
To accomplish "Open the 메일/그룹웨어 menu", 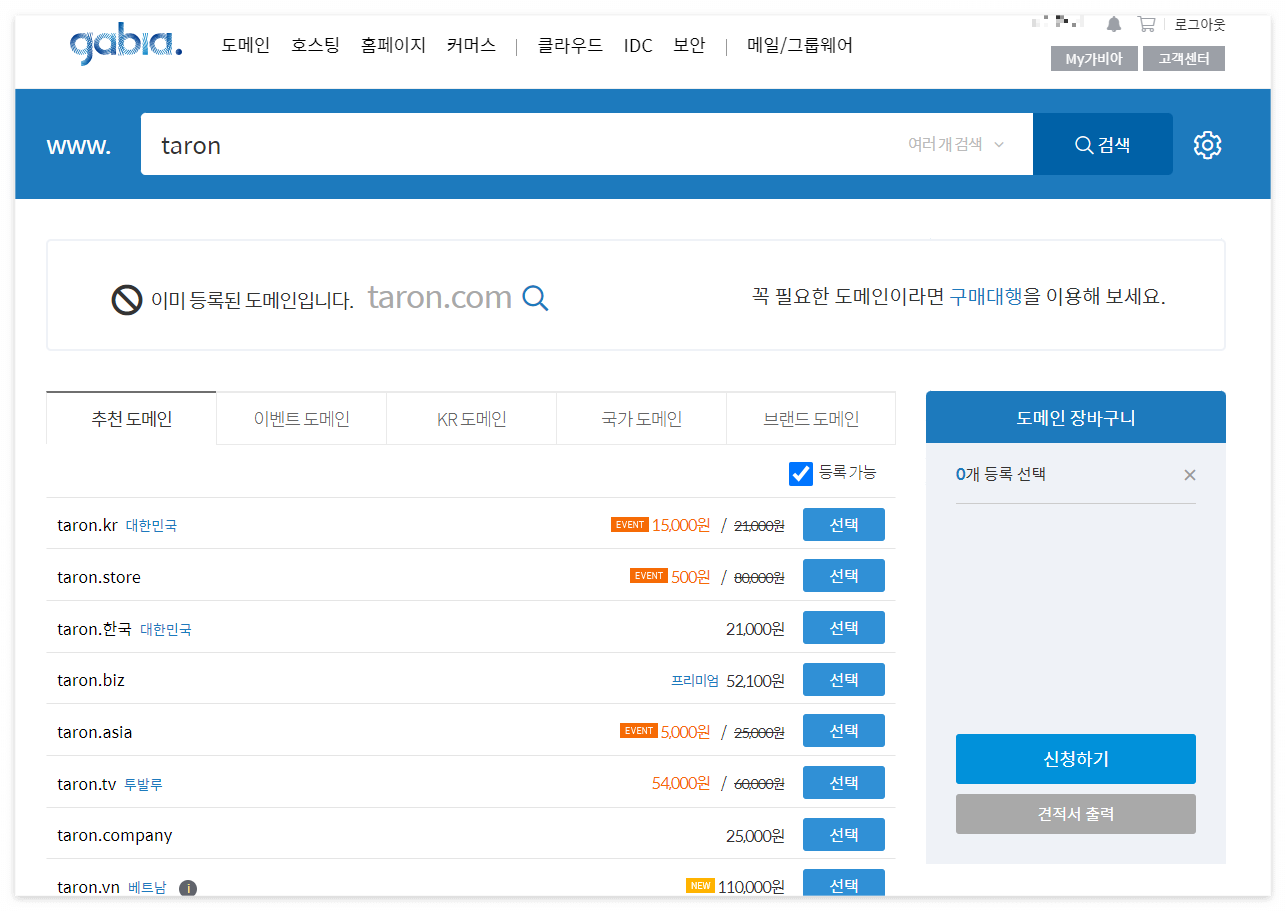I will coord(800,45).
